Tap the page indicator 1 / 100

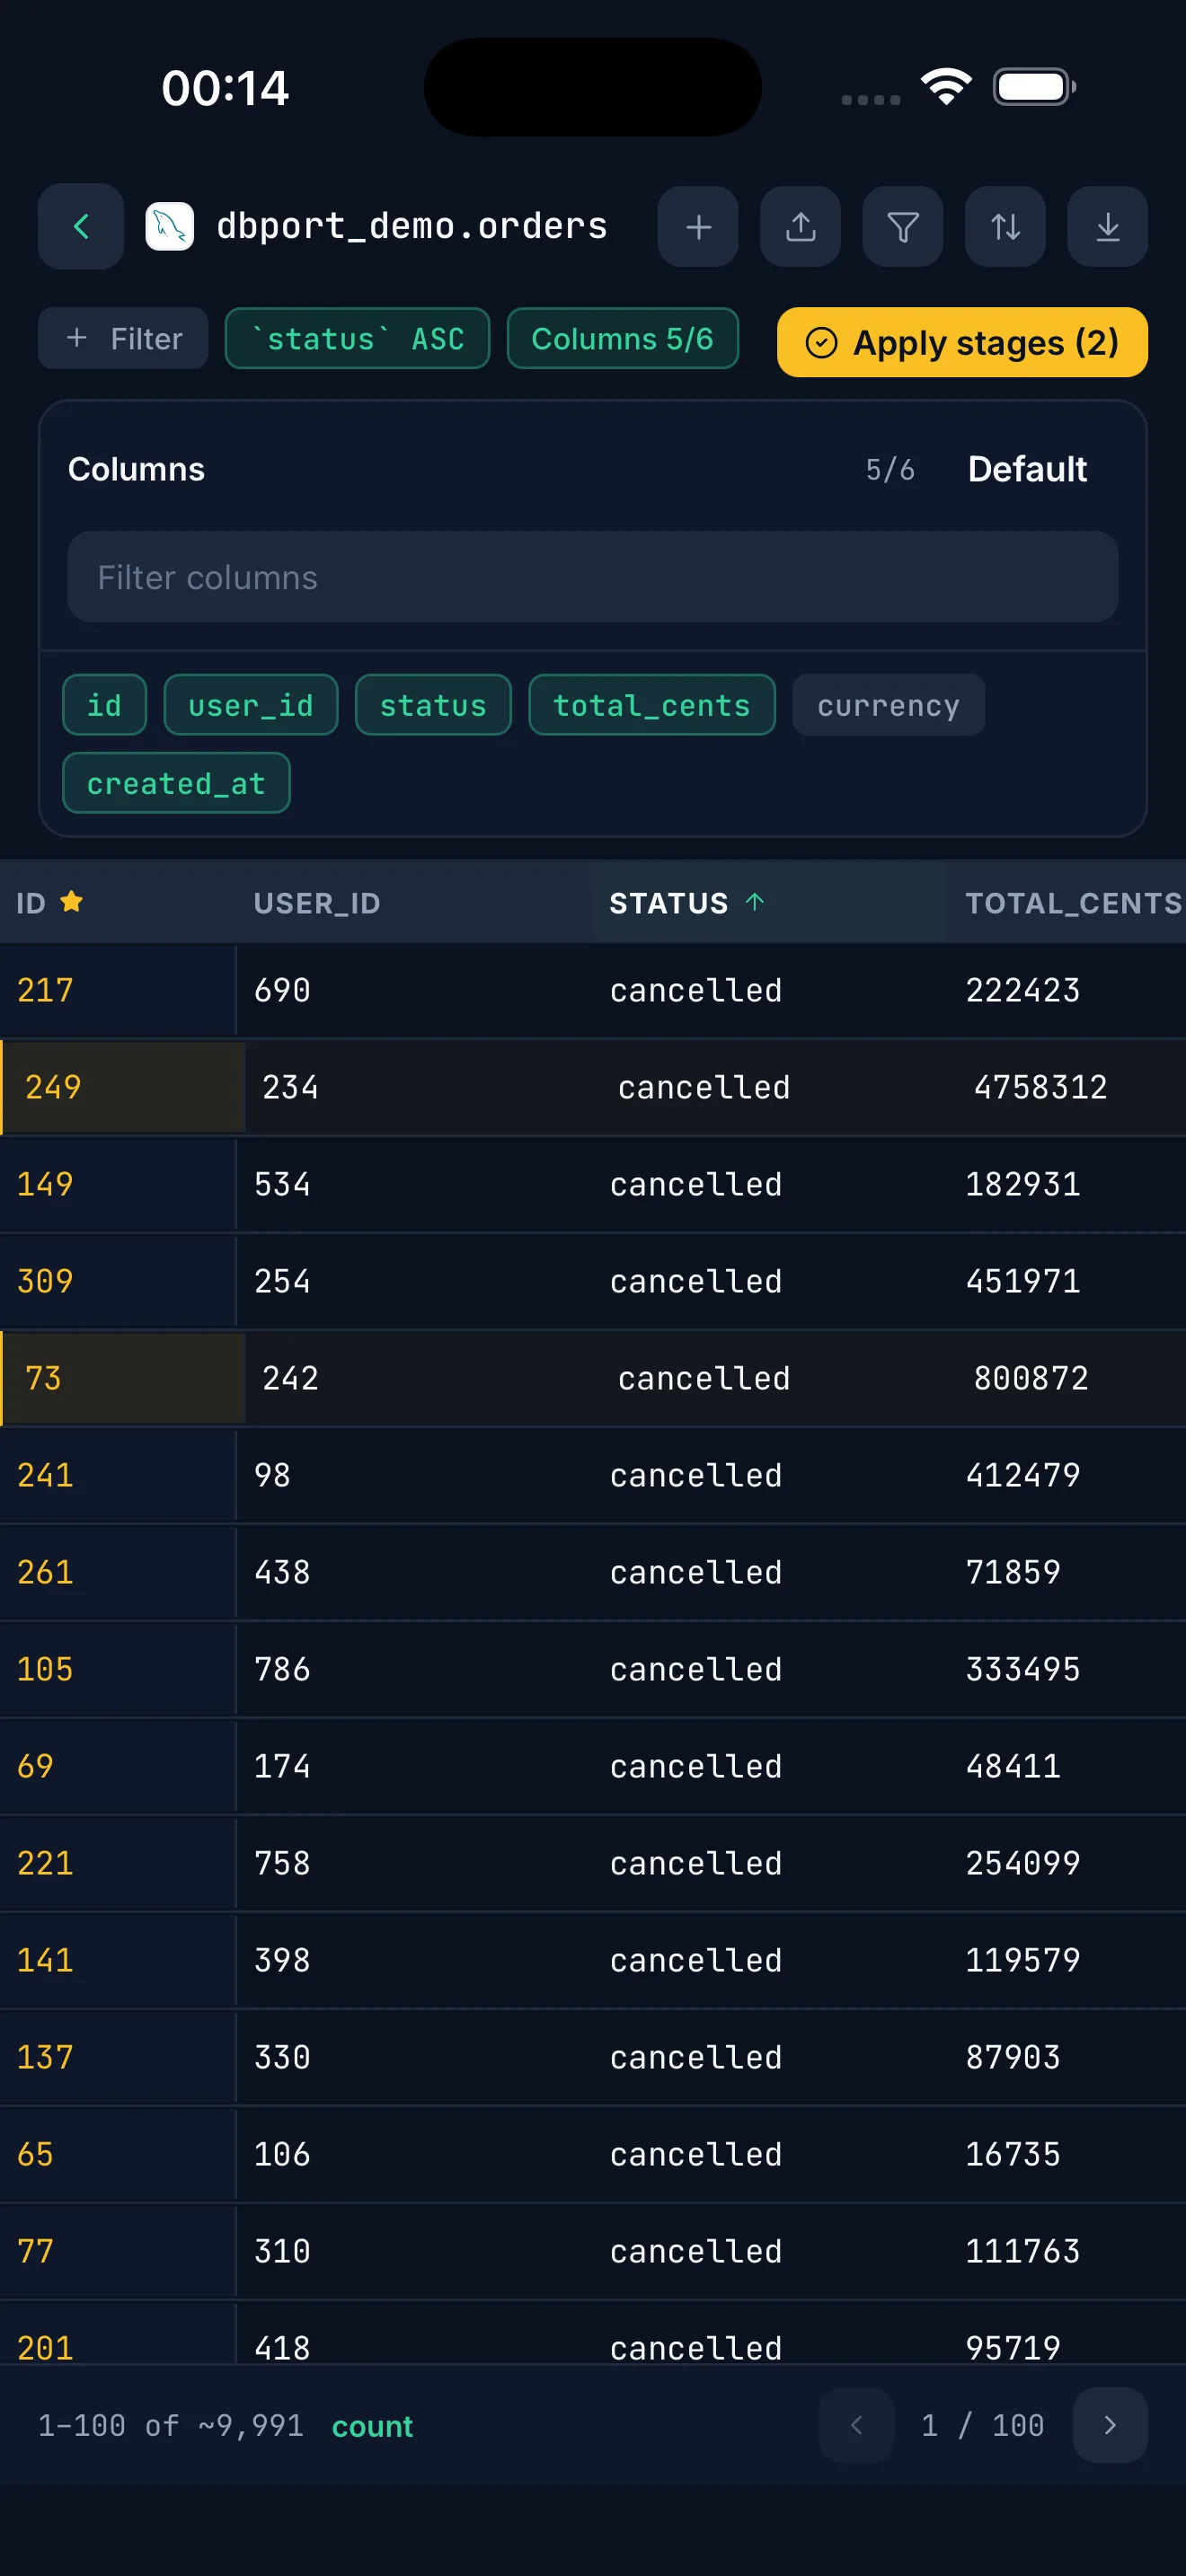click(x=983, y=2425)
